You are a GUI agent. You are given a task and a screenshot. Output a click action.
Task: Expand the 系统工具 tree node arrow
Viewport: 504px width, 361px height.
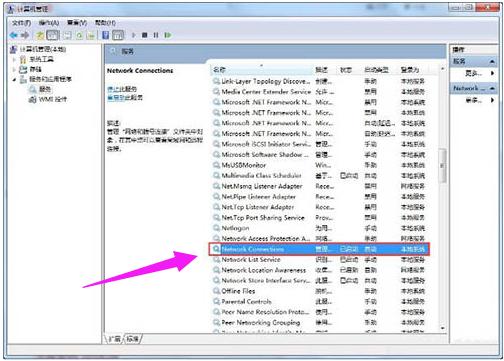14,60
